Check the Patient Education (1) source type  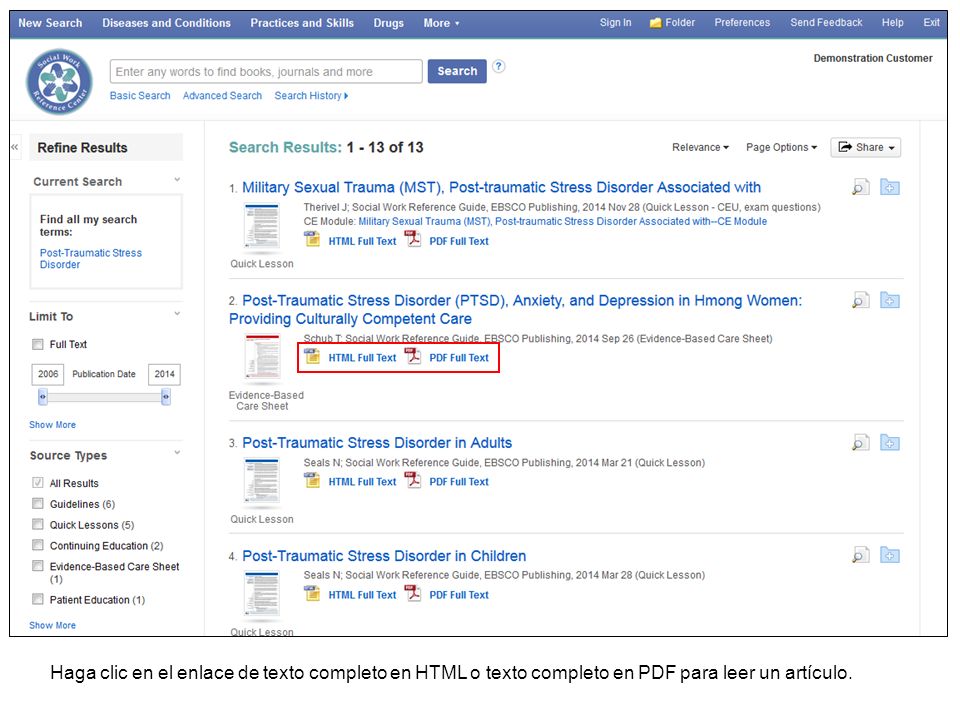pos(38,599)
